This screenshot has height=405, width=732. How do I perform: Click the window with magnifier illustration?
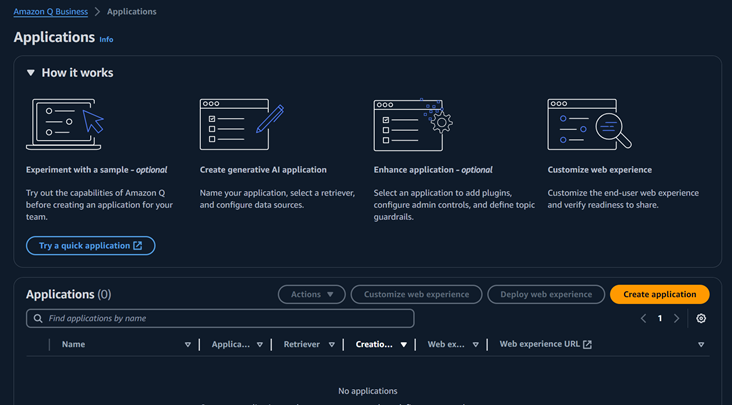tap(589, 124)
